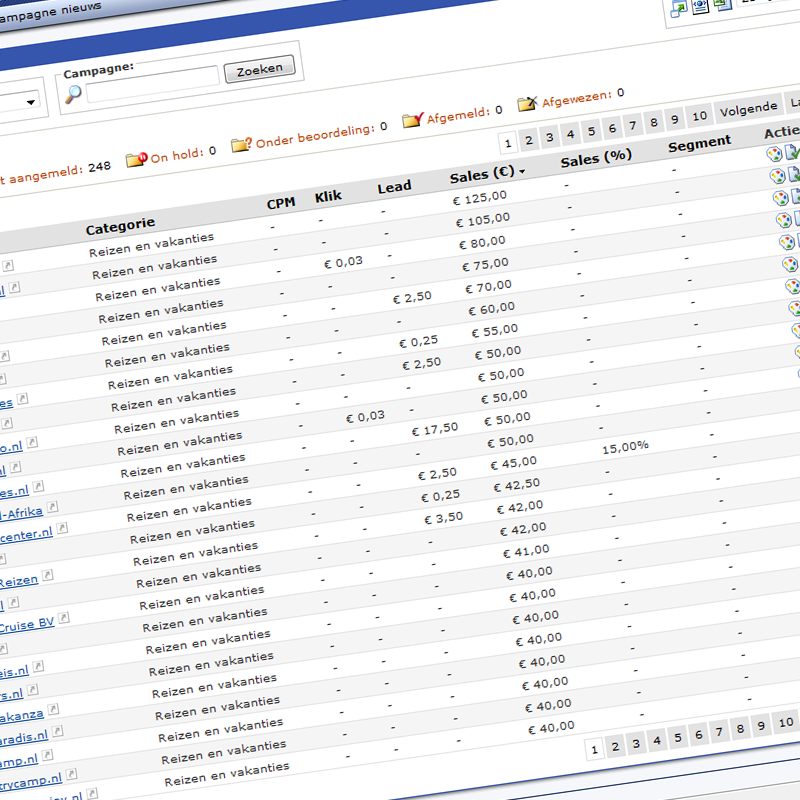800x800 pixels.
Task: Go to page 7 in bottom pagination
Action: click(719, 733)
